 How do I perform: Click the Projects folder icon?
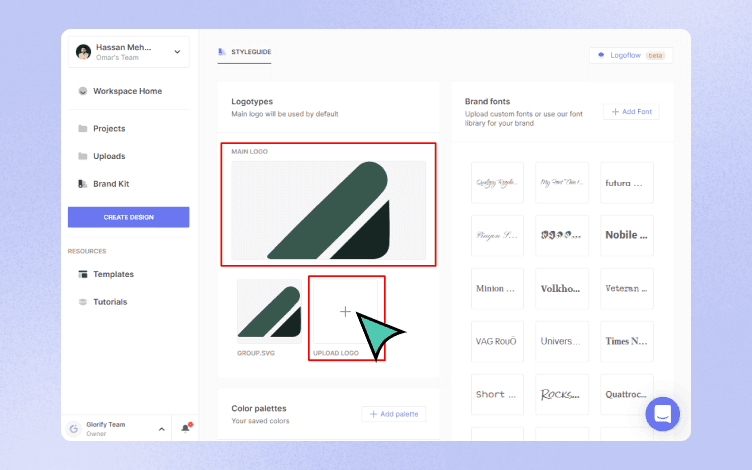82,129
